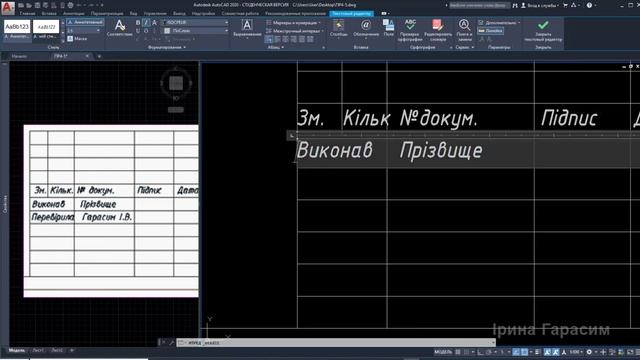Click the text editor ruler tab marker
The width and height of the screenshot is (640, 360).
click(291, 135)
